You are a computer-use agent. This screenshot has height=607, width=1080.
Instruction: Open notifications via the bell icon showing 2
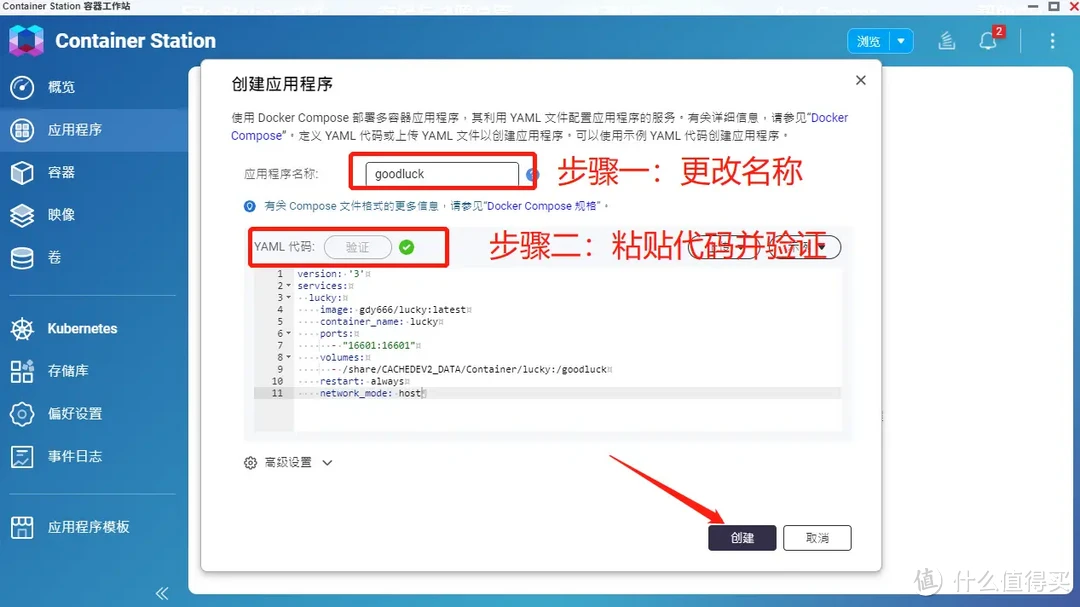(988, 41)
